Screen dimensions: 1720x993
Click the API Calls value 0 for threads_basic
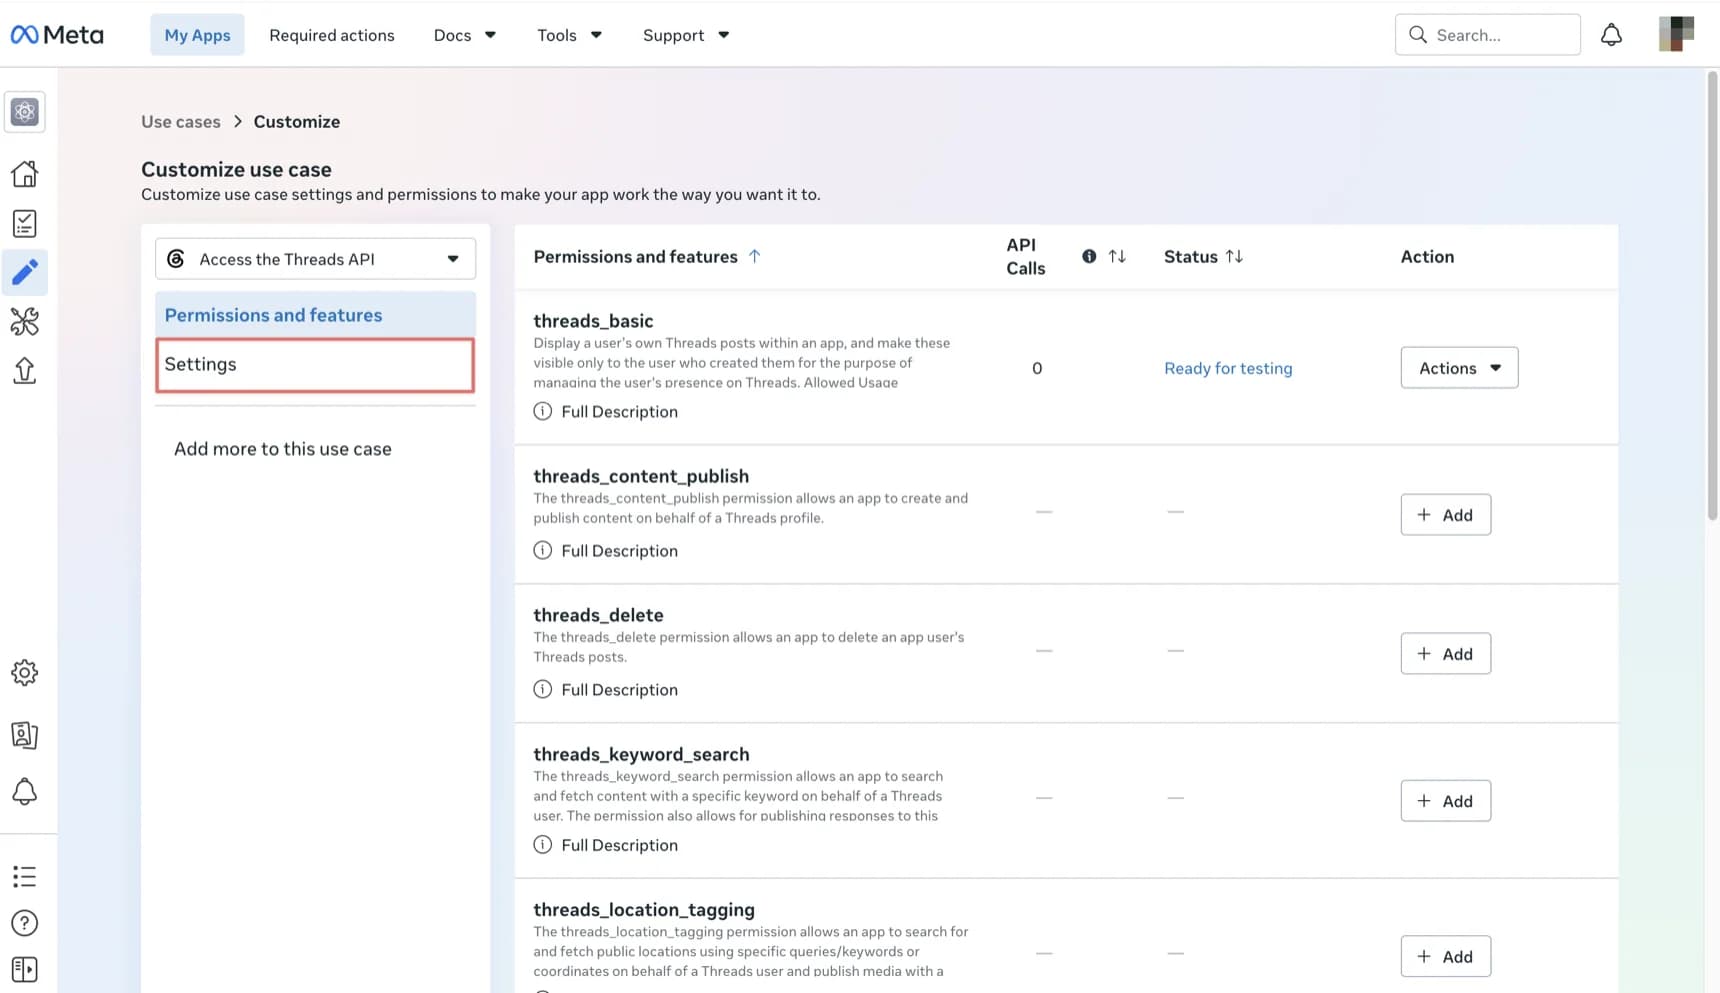click(1037, 369)
